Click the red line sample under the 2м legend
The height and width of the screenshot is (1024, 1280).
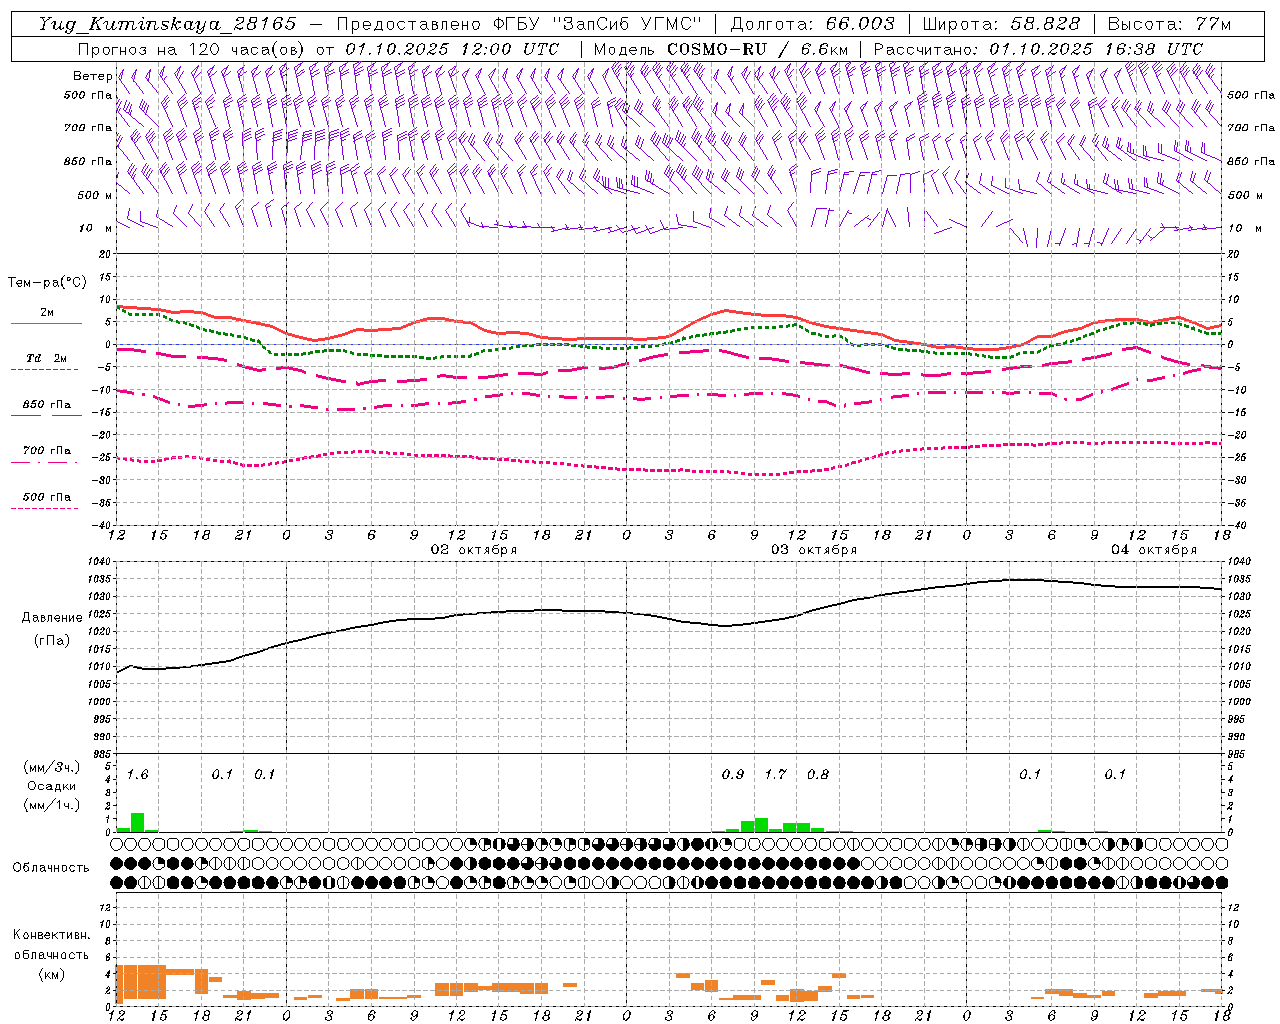[x=46, y=323]
